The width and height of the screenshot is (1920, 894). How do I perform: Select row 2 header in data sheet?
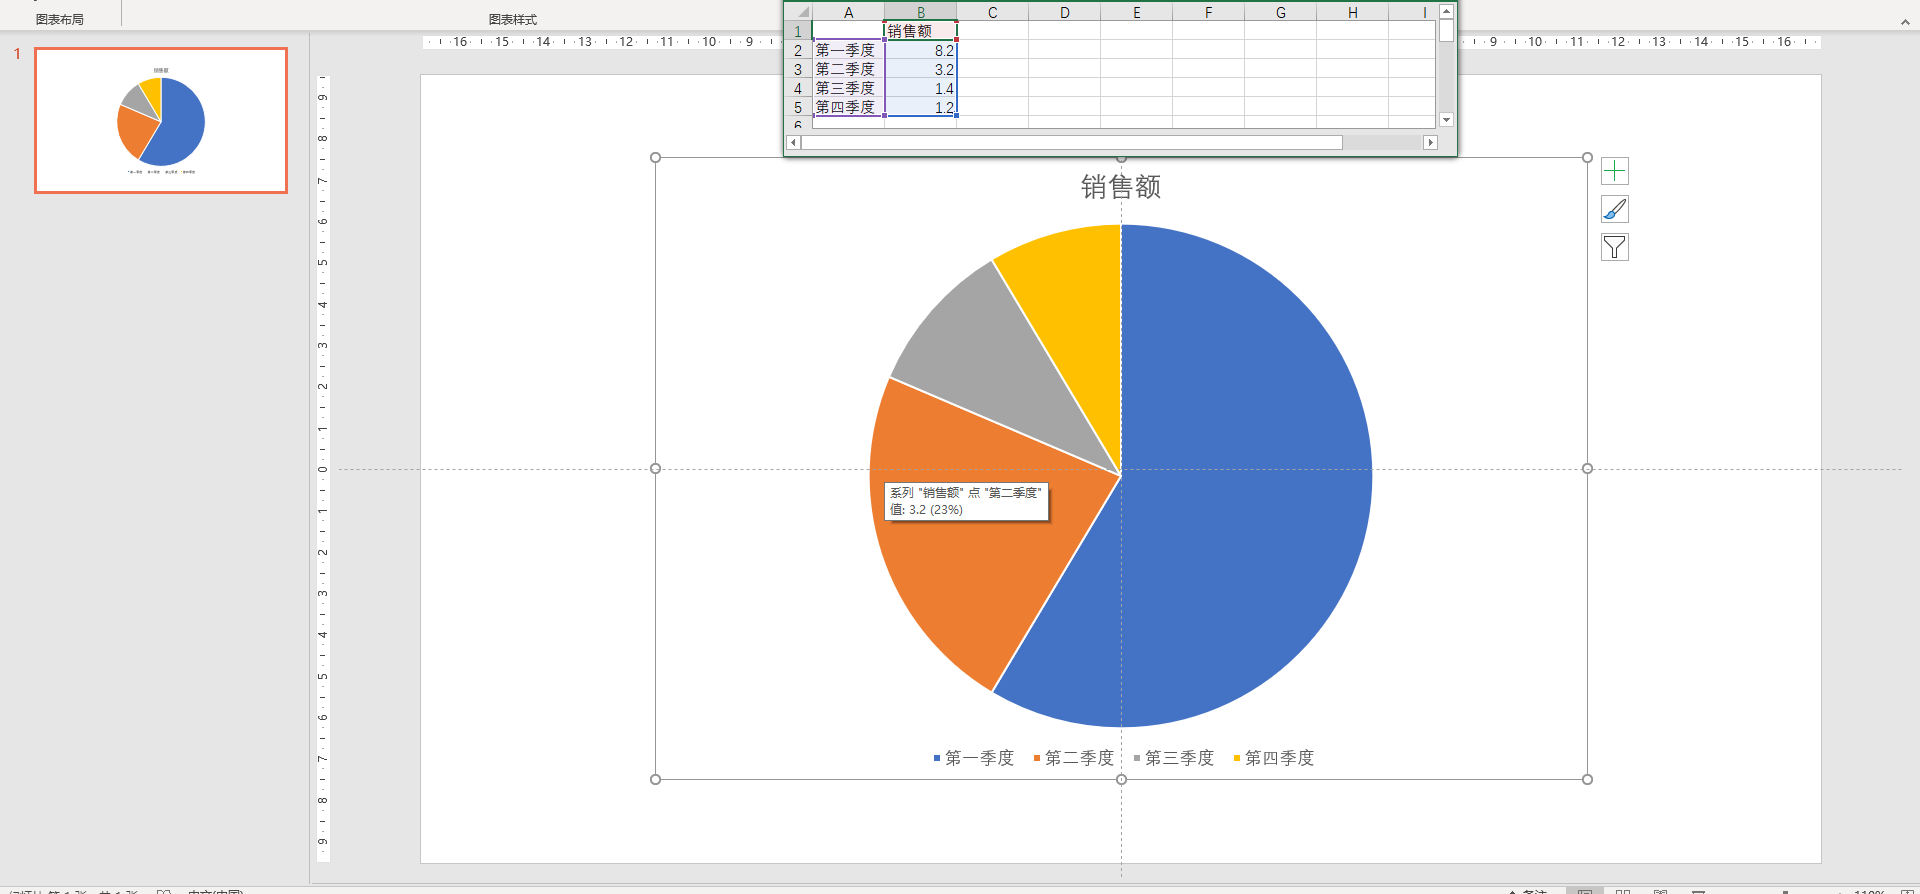(x=798, y=50)
